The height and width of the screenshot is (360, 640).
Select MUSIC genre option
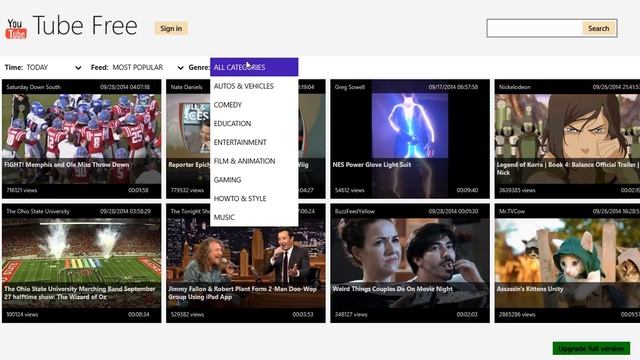(x=254, y=217)
